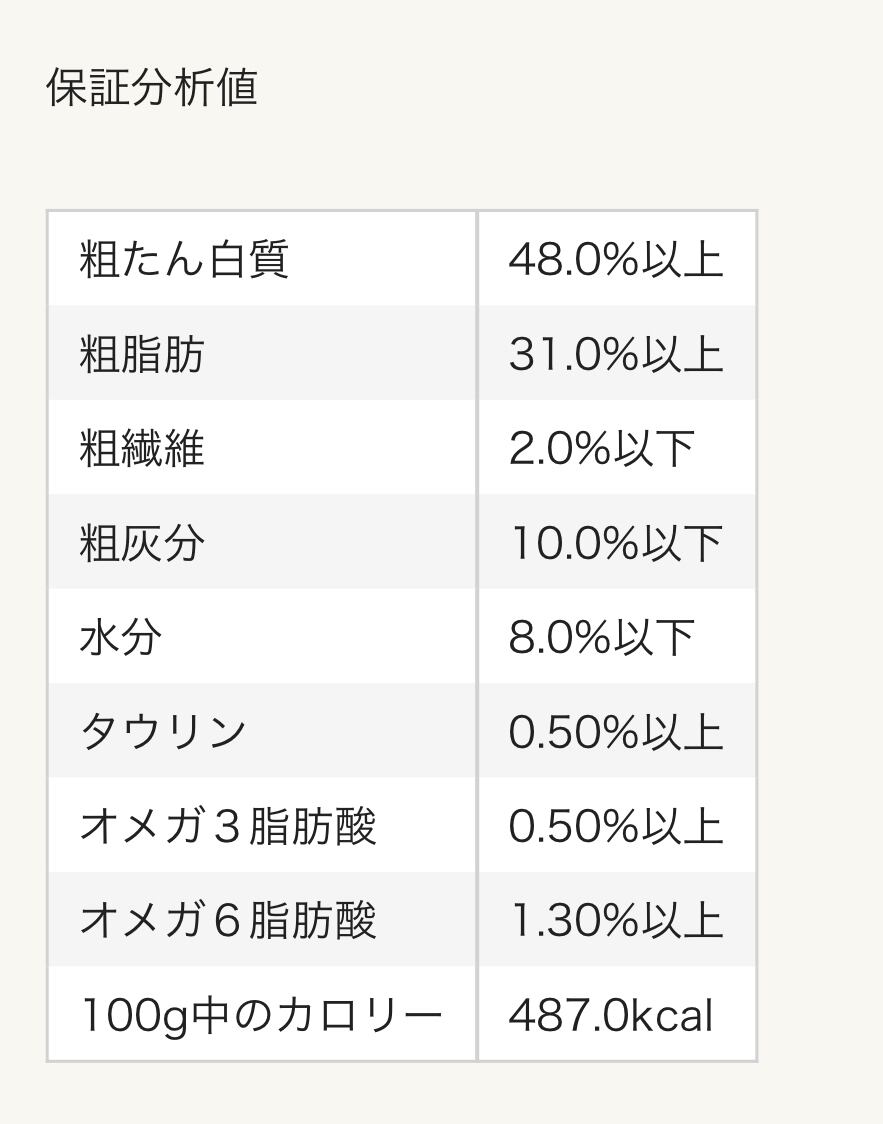Select the タウリン label cell

coord(163,731)
